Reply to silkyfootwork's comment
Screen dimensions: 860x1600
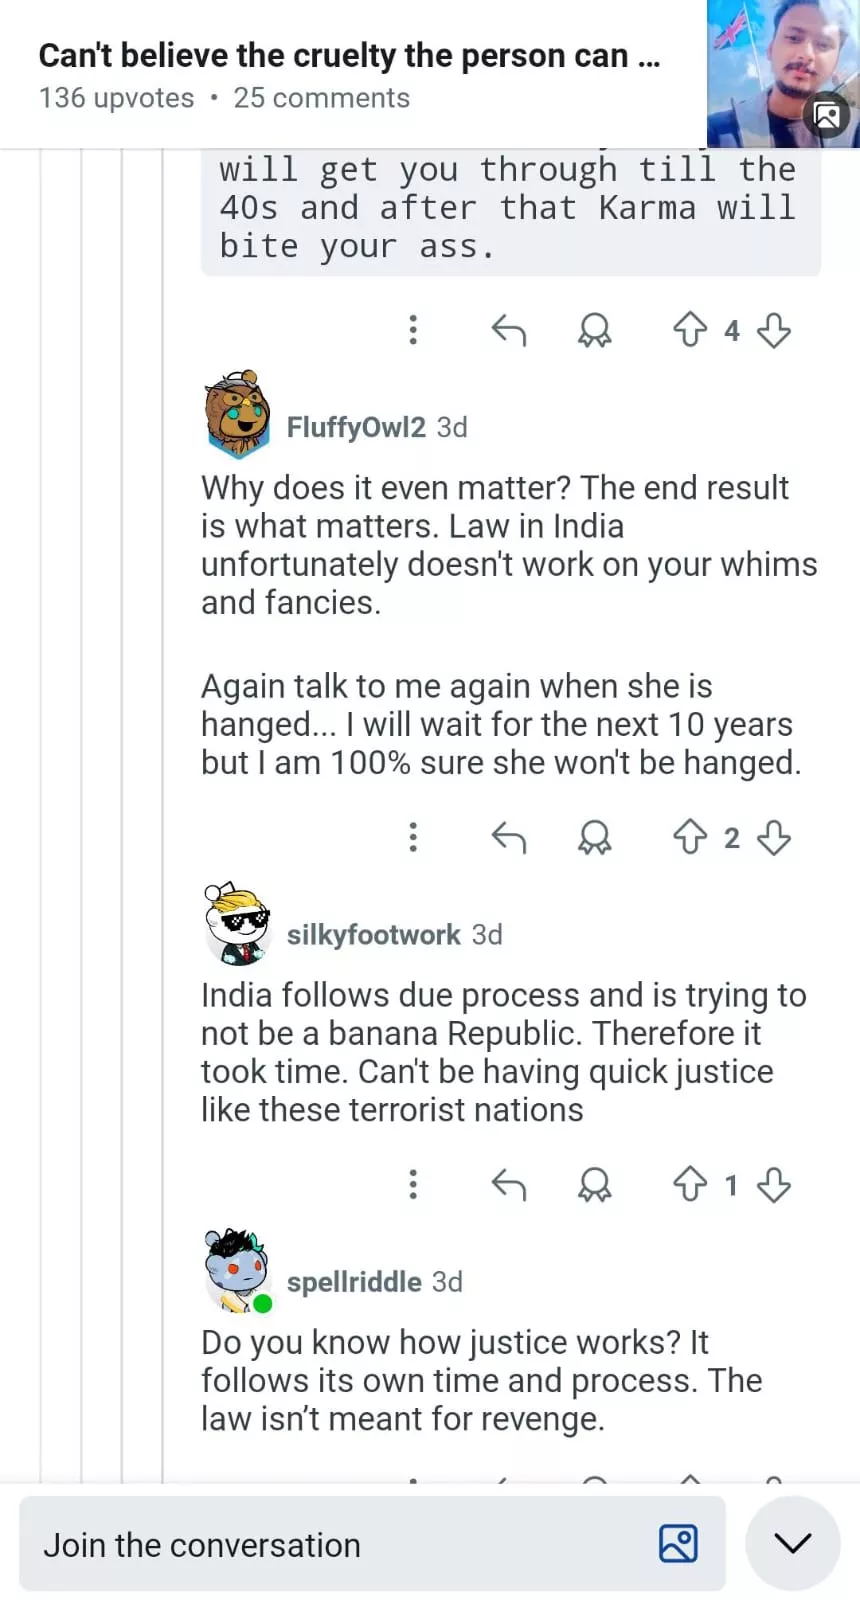point(509,1184)
